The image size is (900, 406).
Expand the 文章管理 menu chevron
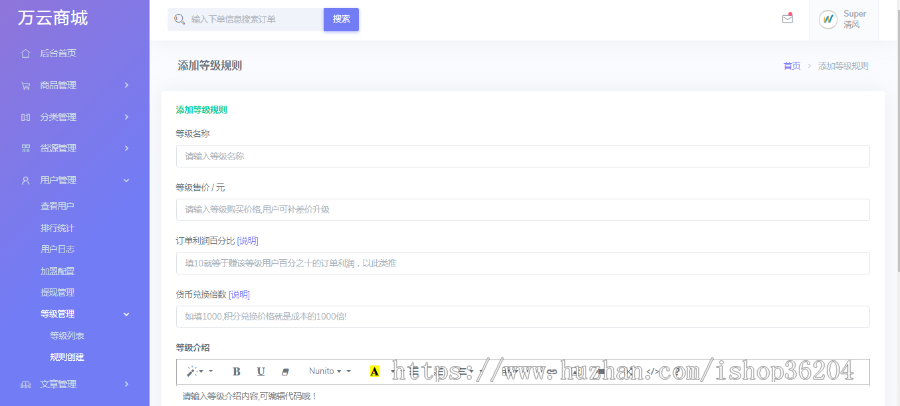pyautogui.click(x=126, y=384)
